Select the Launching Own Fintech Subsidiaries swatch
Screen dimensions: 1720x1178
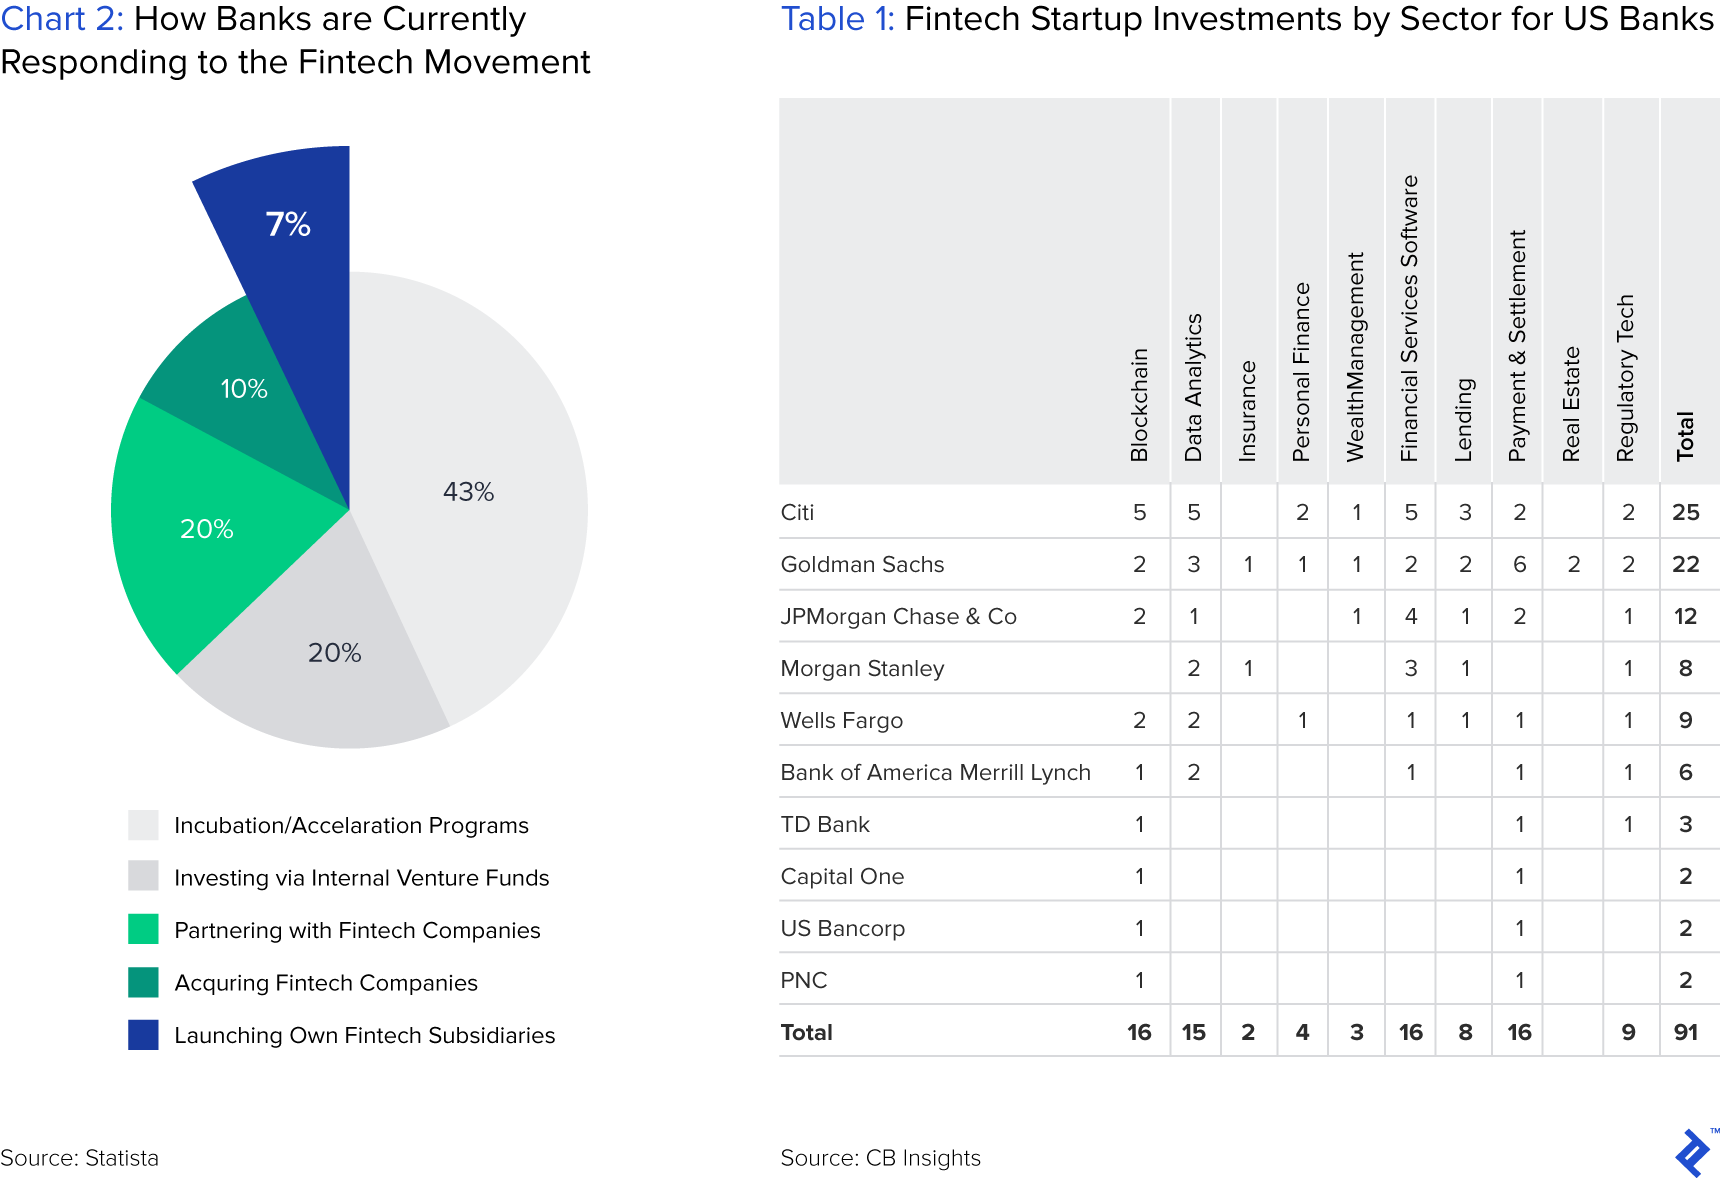click(x=143, y=1035)
